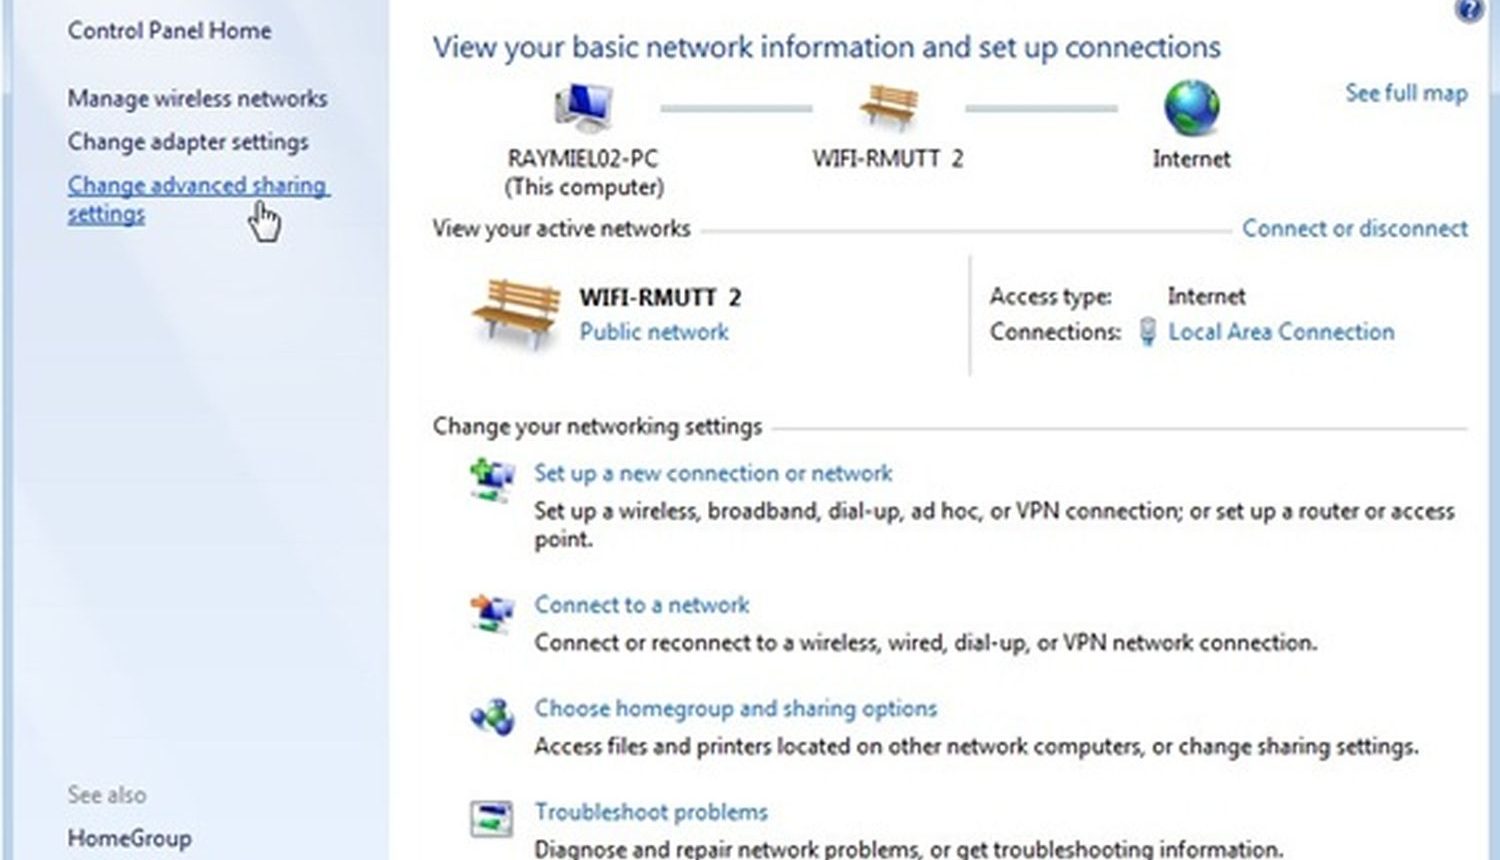The image size is (1500, 860).
Task: Go to Change adapter settings
Action: click(188, 142)
